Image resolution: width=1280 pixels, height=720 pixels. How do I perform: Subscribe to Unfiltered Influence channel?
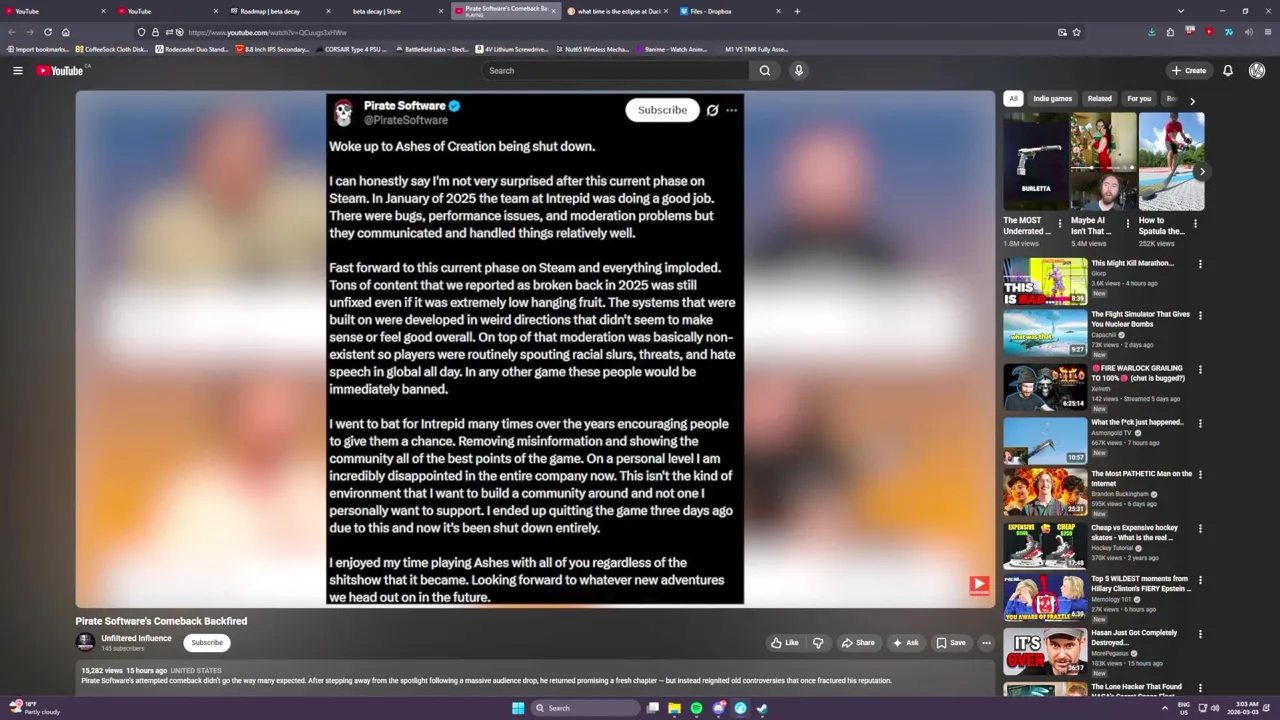point(207,643)
